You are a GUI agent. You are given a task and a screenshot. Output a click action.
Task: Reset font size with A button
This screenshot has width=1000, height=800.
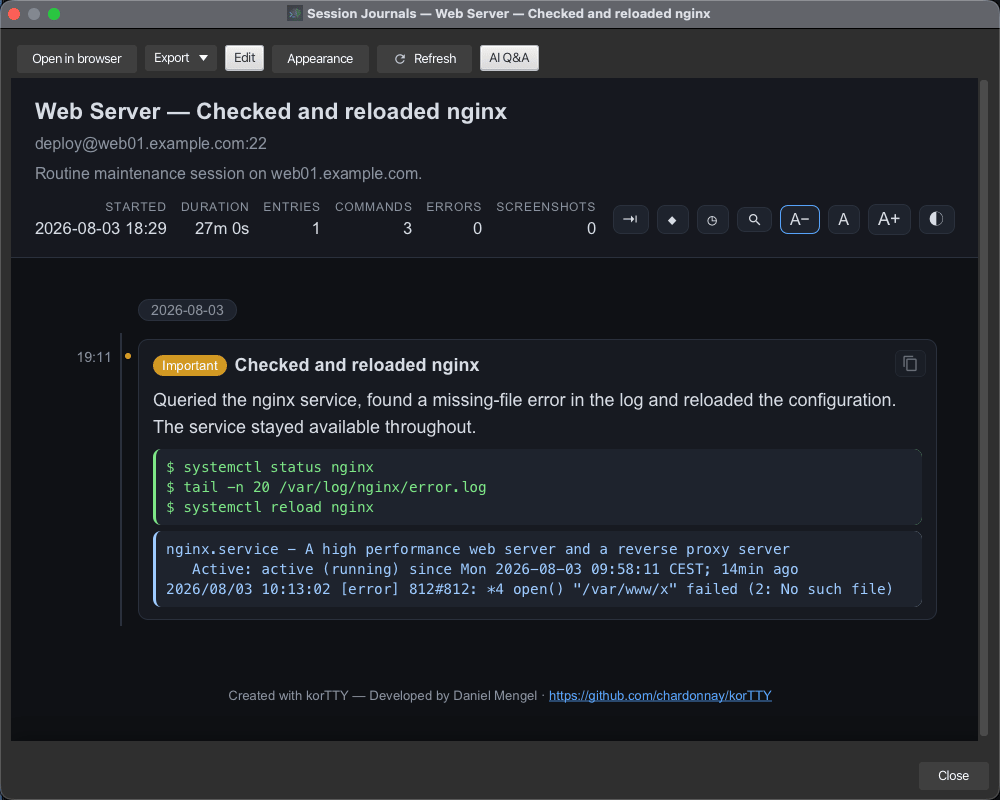pos(843,219)
